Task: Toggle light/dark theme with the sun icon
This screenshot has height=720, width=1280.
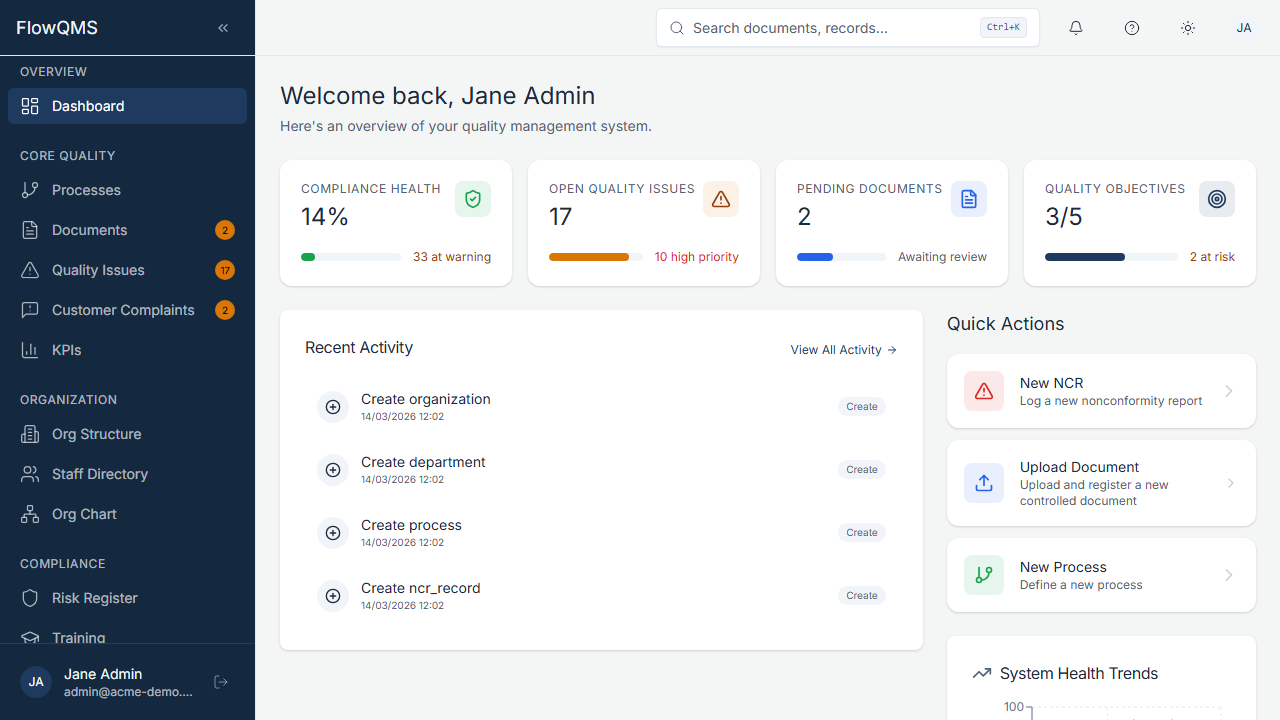Action: tap(1188, 28)
